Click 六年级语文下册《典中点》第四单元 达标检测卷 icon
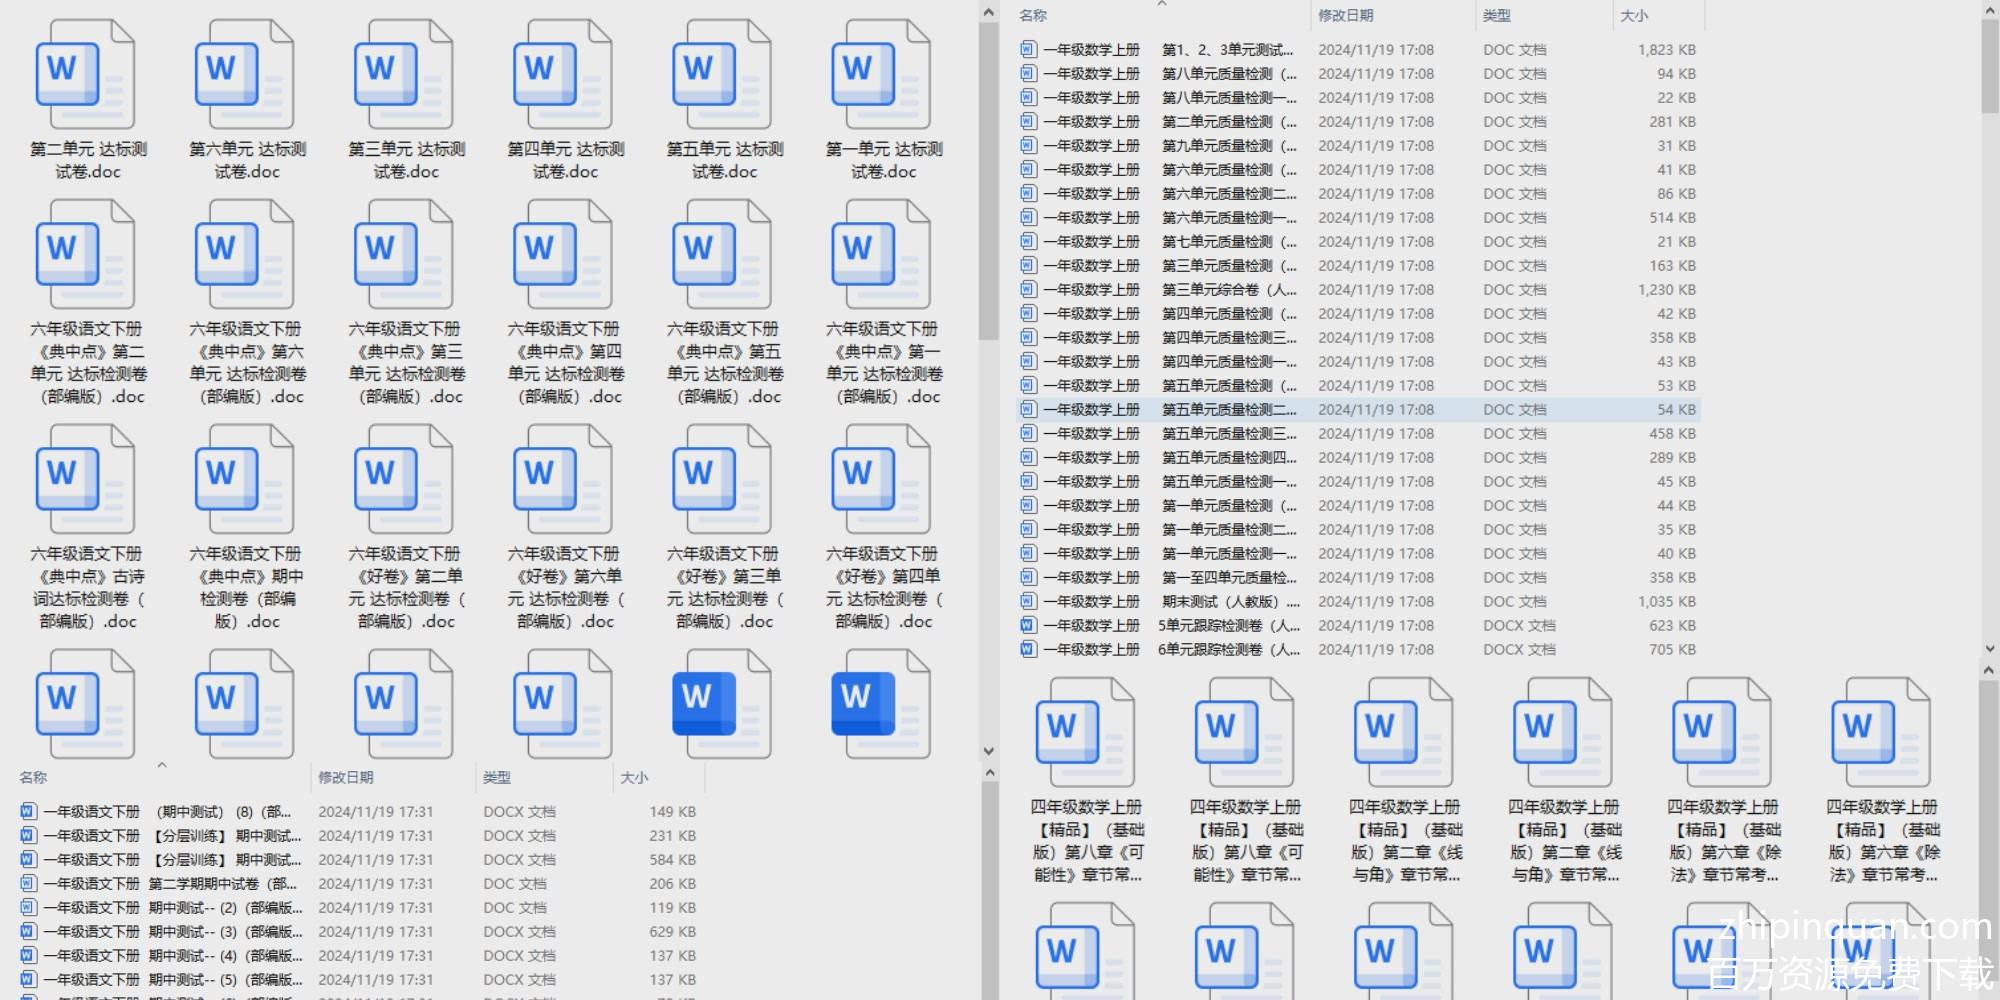Image resolution: width=2000 pixels, height=1000 pixels. tap(562, 255)
